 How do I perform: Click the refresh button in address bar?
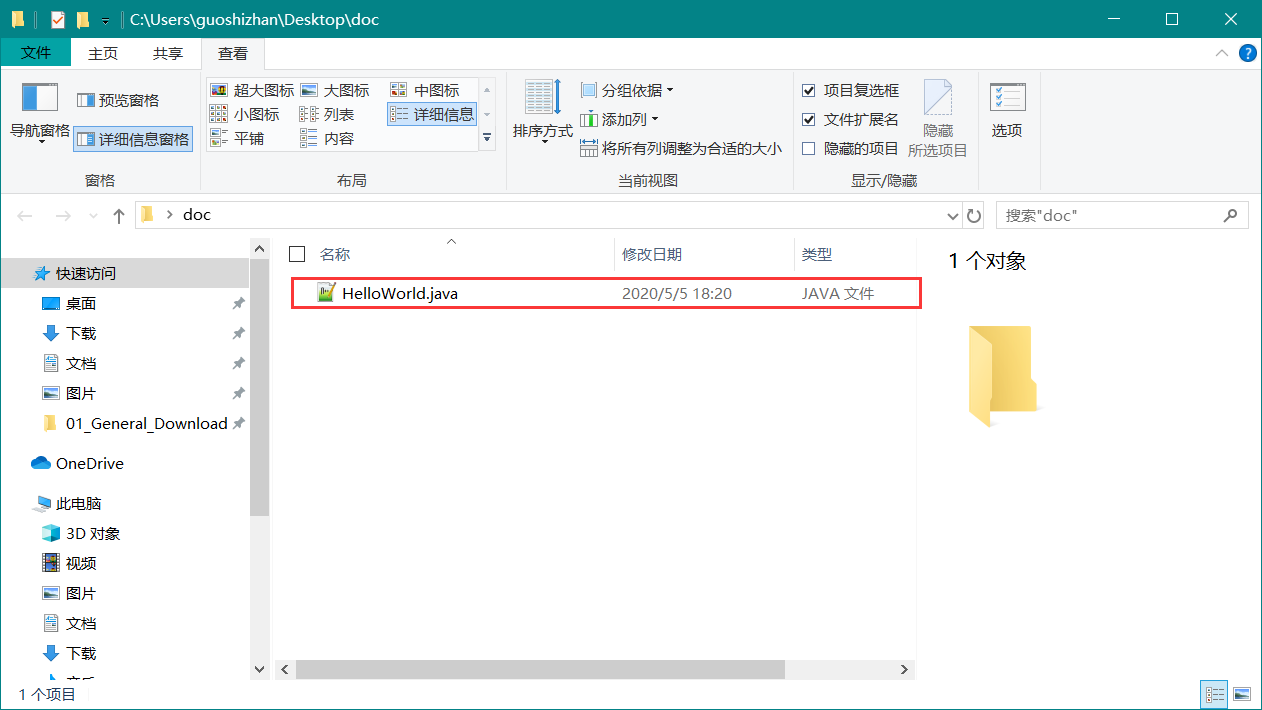coord(974,215)
